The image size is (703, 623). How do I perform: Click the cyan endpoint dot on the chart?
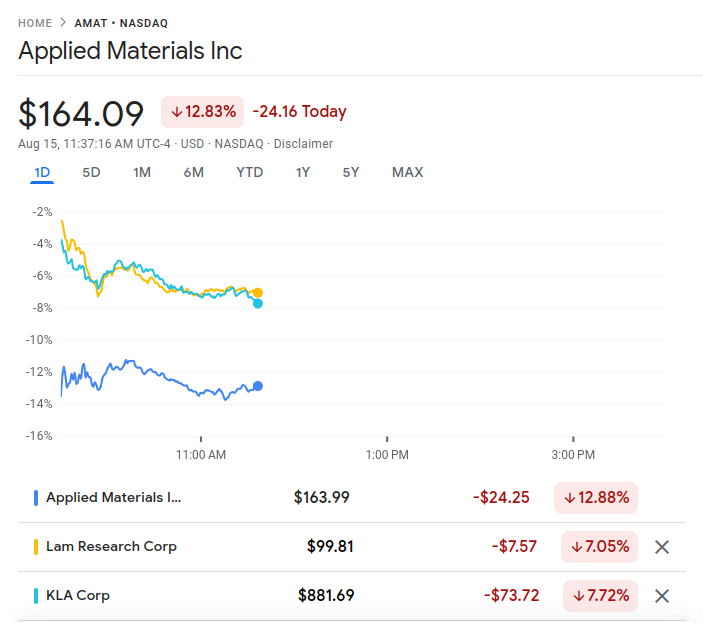coord(258,303)
